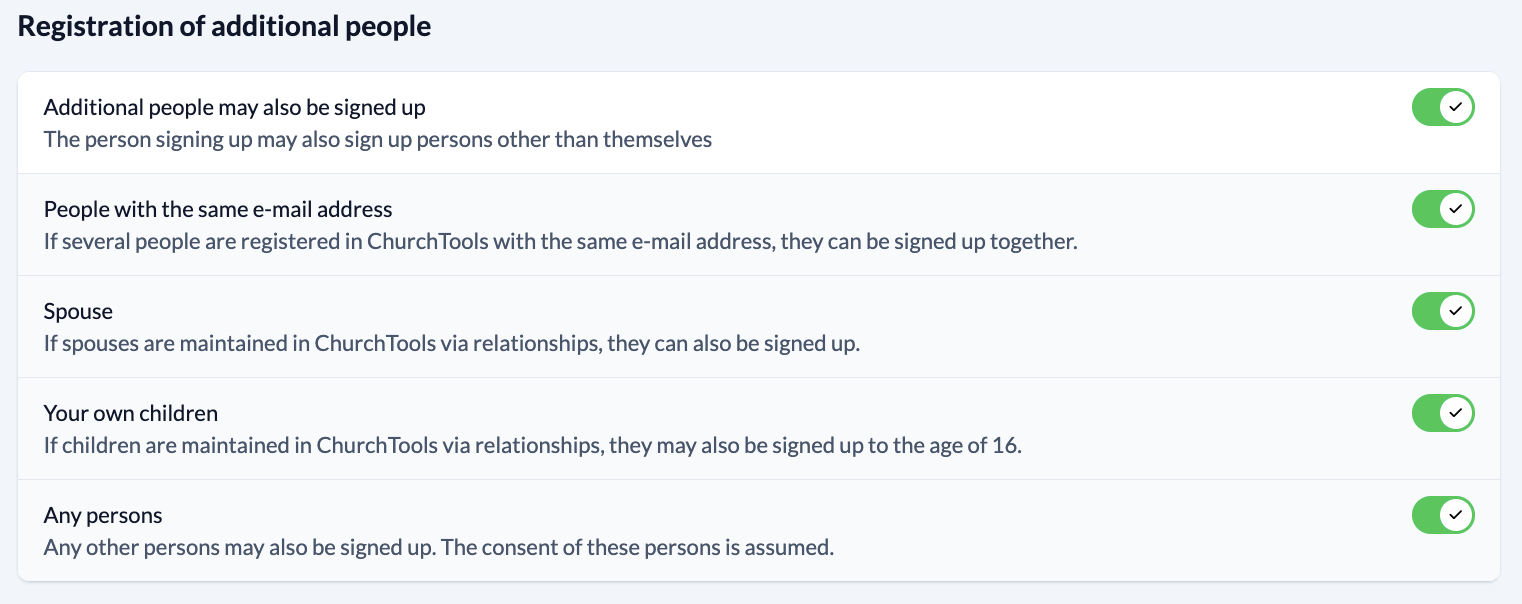Click the description about signing up other persons
The width and height of the screenshot is (1522, 604).
(377, 139)
